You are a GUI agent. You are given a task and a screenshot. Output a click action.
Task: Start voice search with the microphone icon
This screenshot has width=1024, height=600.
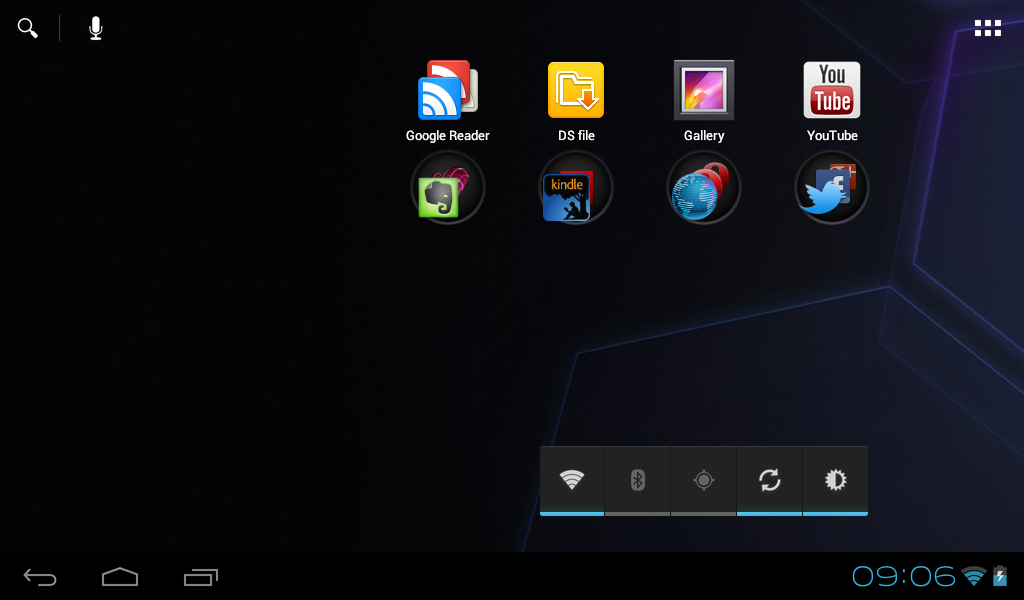click(95, 27)
